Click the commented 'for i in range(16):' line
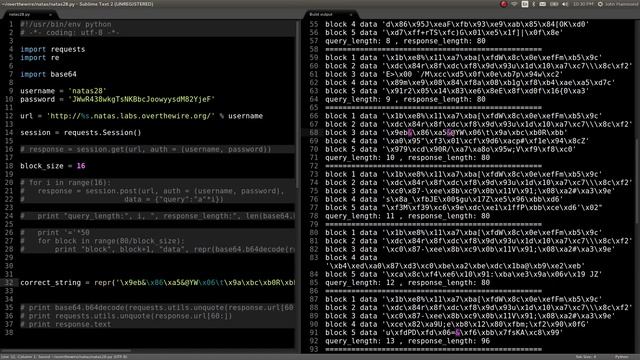The width and height of the screenshot is (640, 360). click(x=65, y=182)
